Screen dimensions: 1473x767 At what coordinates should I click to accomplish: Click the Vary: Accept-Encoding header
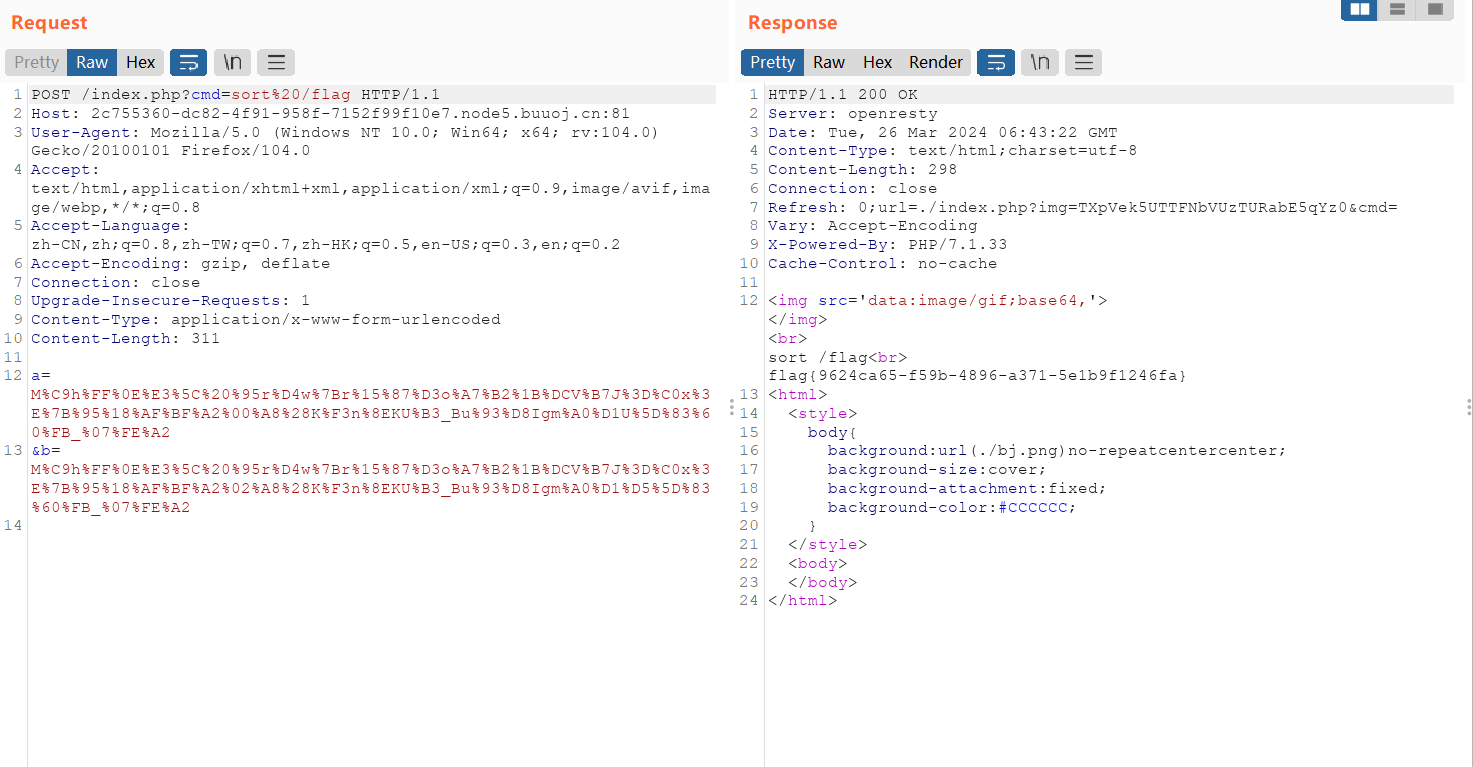872,226
